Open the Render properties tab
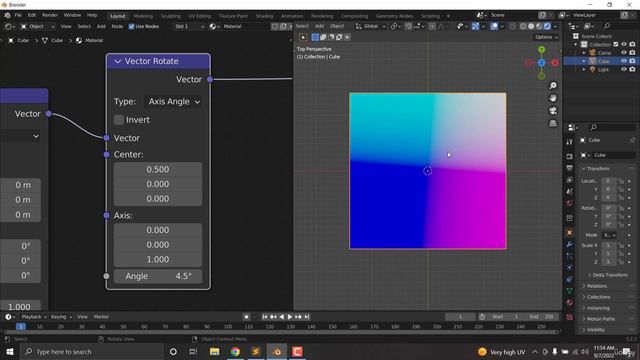The image size is (640, 360). pyautogui.click(x=569, y=156)
